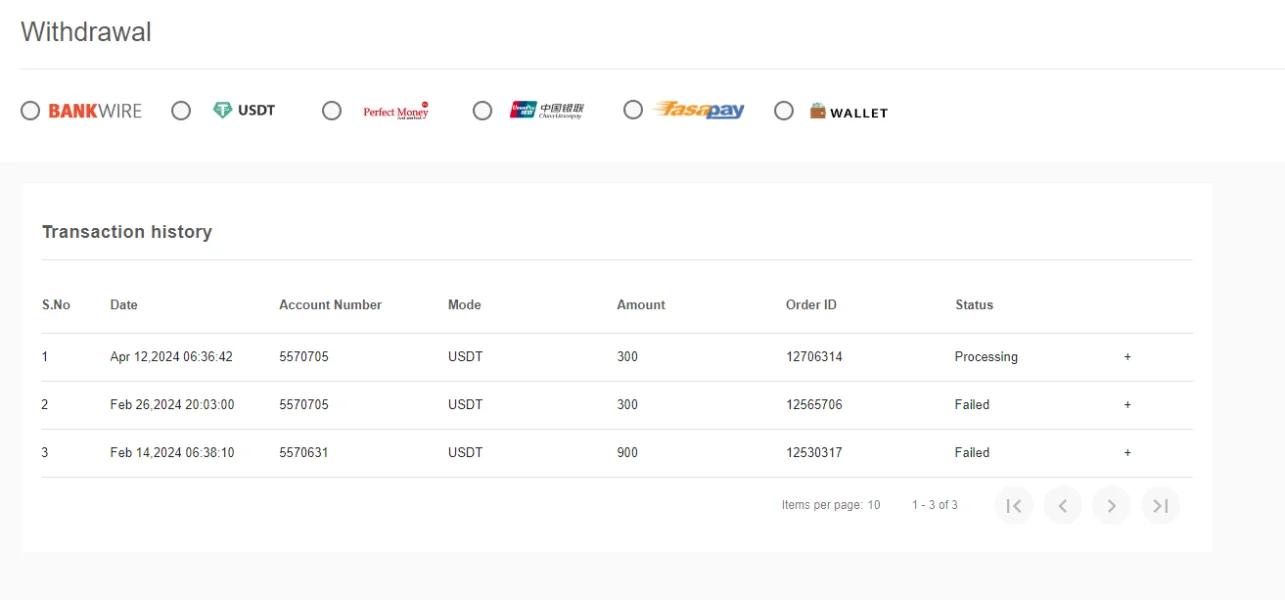
Task: Select the WALLET radio button
Action: (x=784, y=111)
